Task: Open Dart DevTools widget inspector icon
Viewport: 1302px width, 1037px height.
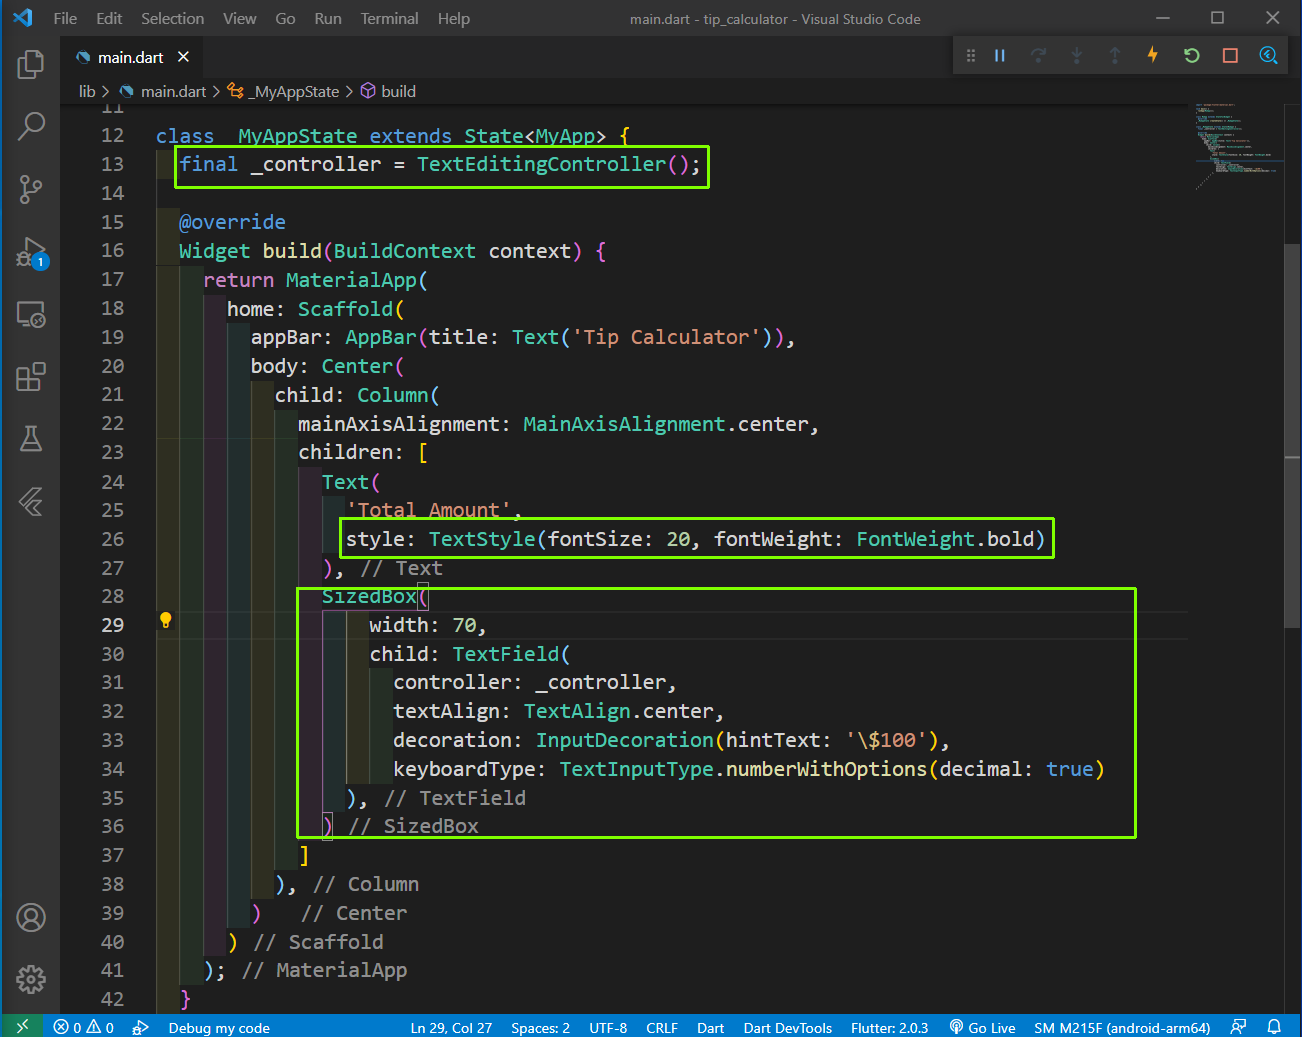Action: click(x=1268, y=55)
